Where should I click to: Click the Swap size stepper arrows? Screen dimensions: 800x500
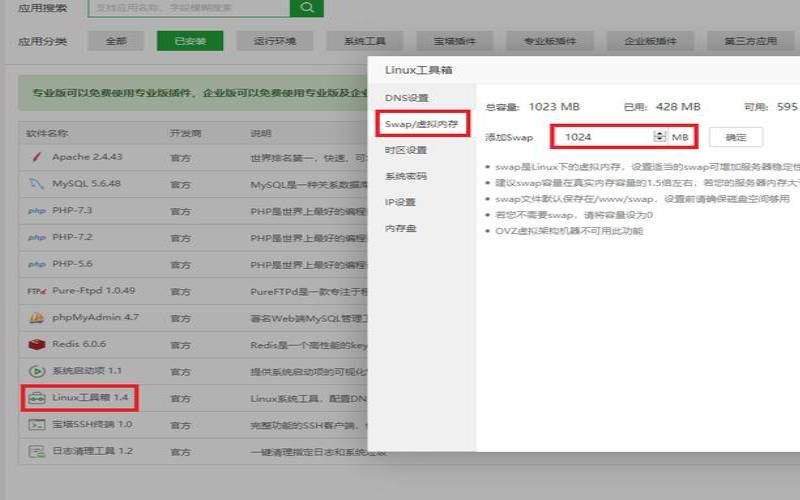point(660,136)
